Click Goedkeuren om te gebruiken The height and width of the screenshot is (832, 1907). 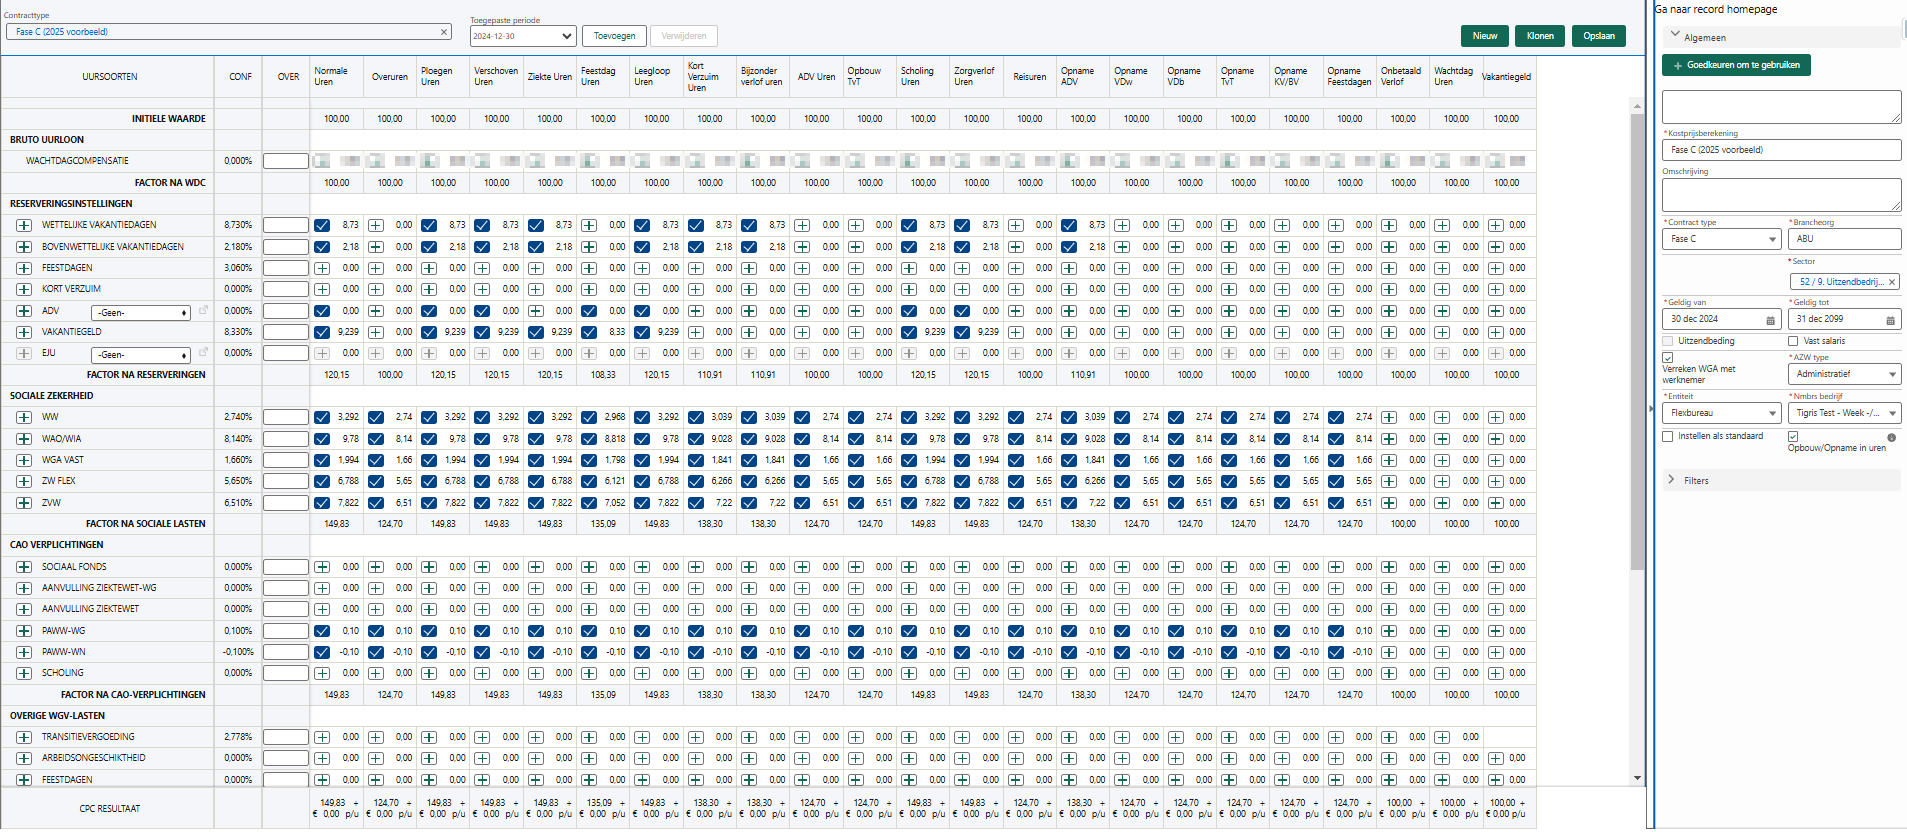pos(1736,65)
